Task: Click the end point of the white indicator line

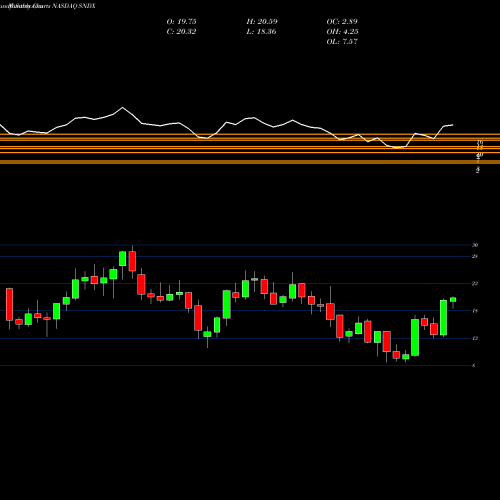Action: pyautogui.click(x=453, y=125)
